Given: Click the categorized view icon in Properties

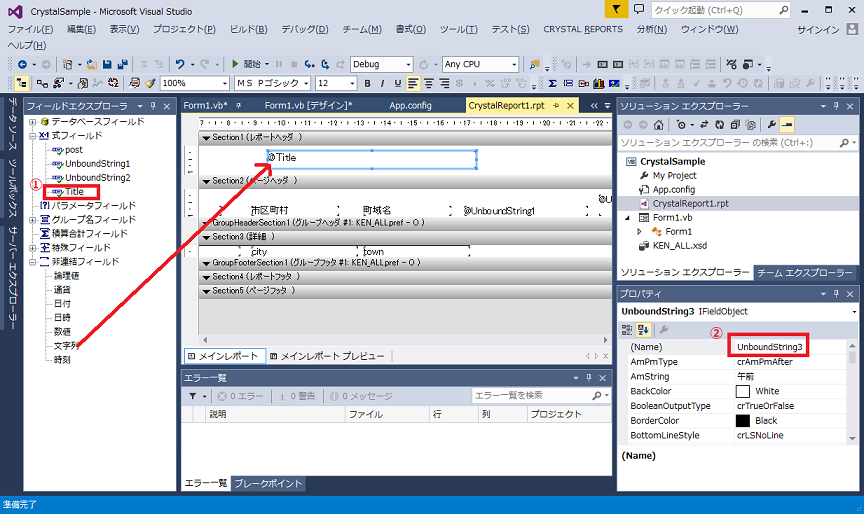Looking at the screenshot, I should click(x=629, y=329).
